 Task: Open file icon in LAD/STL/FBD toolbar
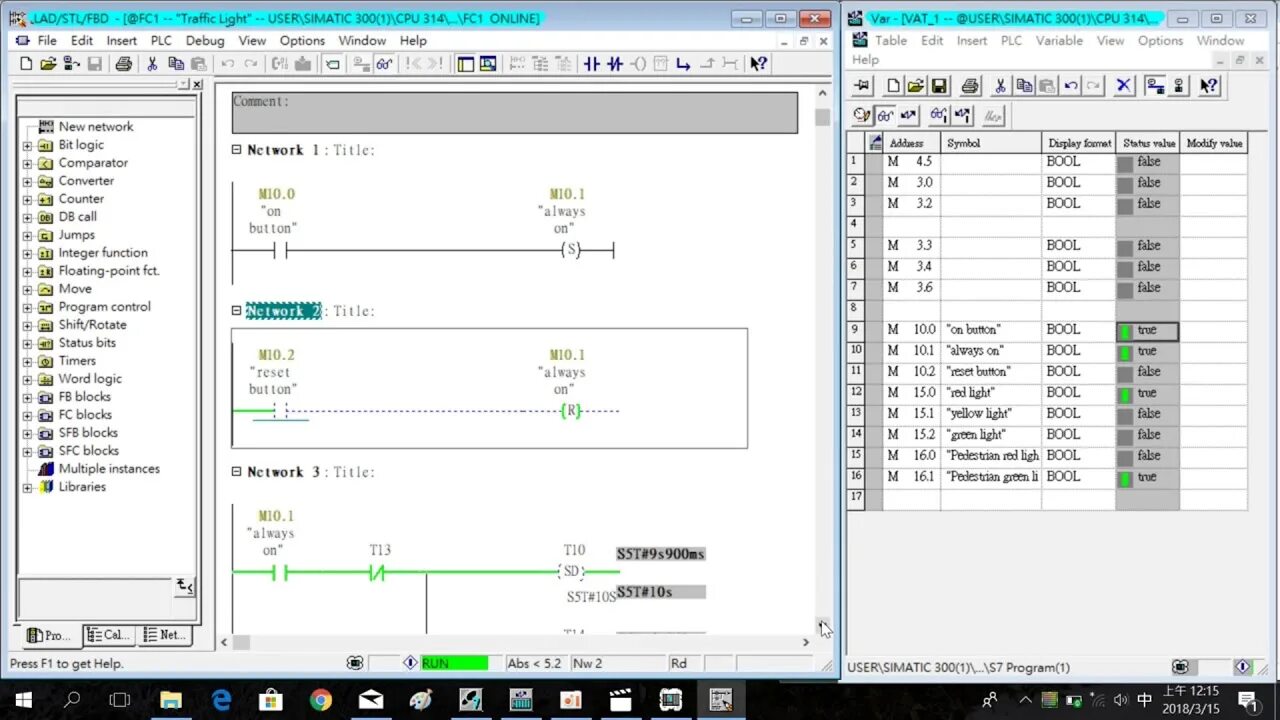(x=48, y=64)
